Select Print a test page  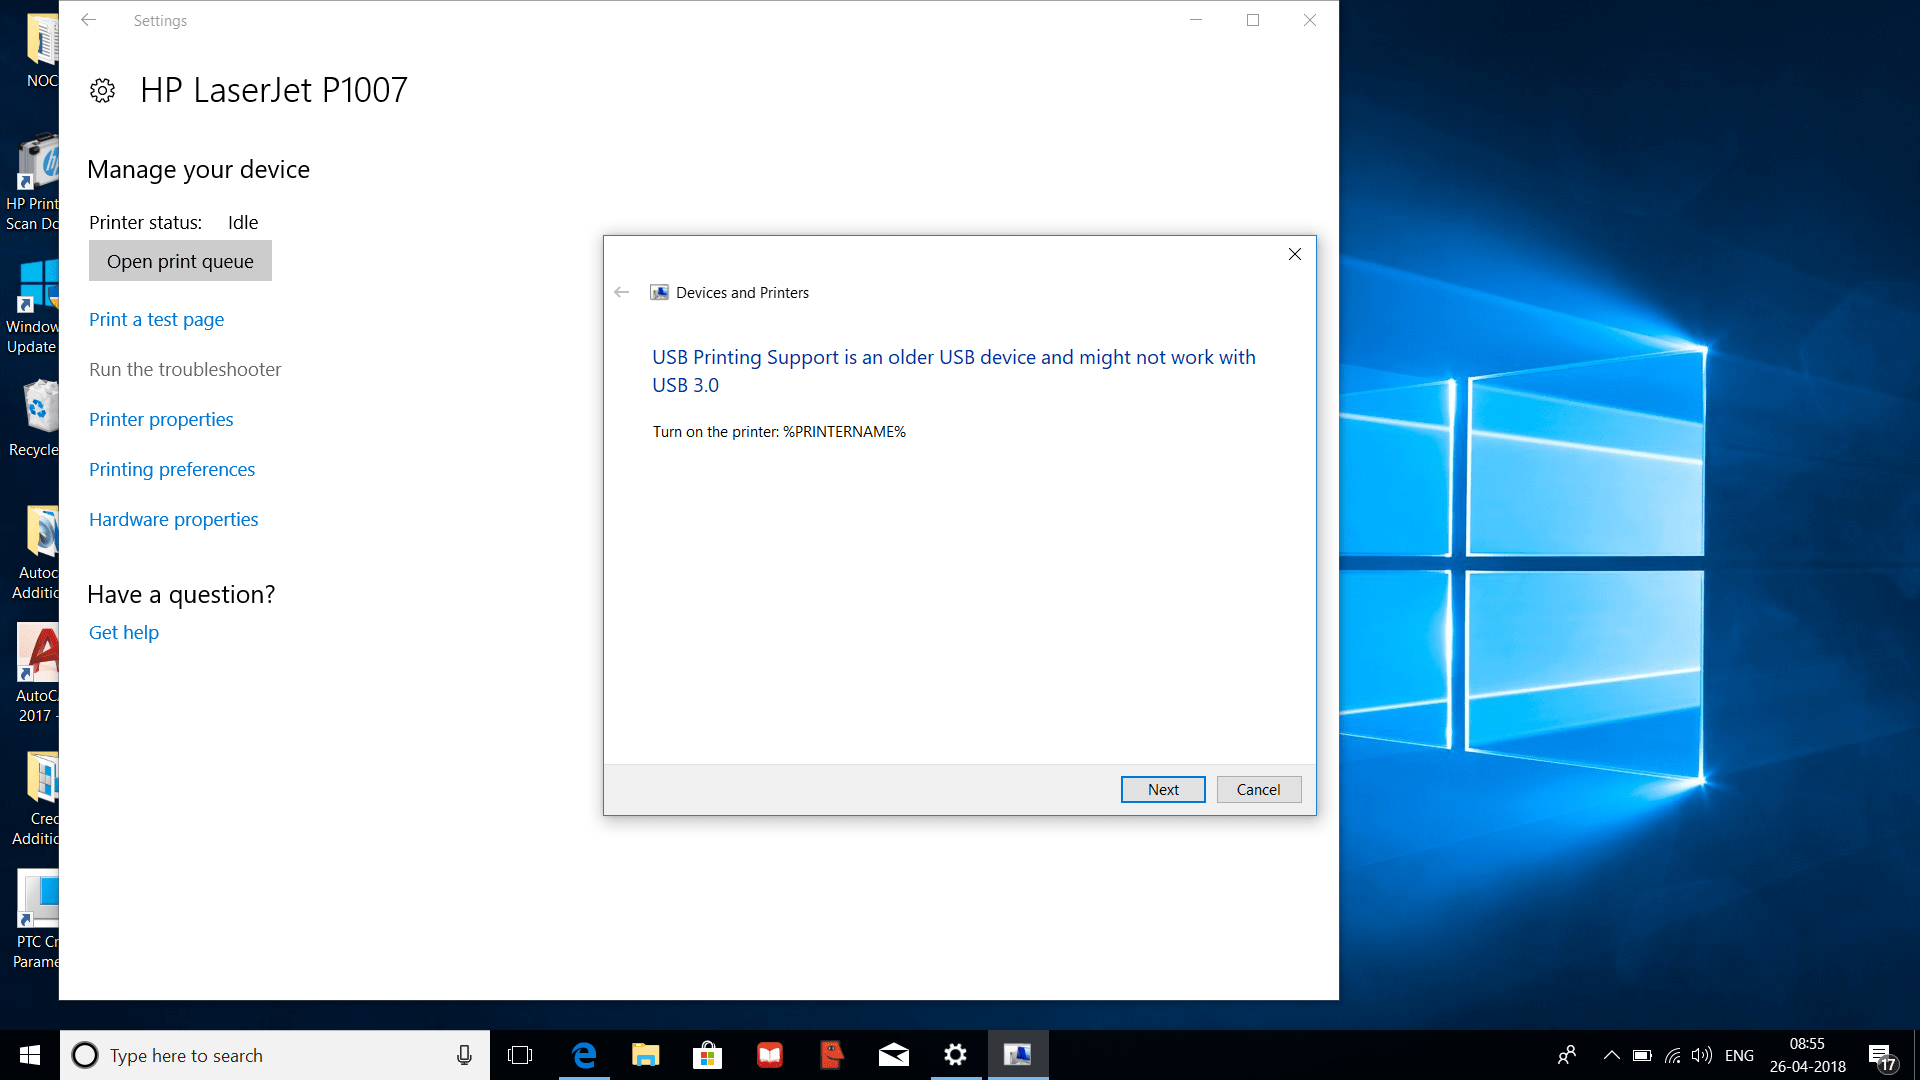pyautogui.click(x=156, y=319)
